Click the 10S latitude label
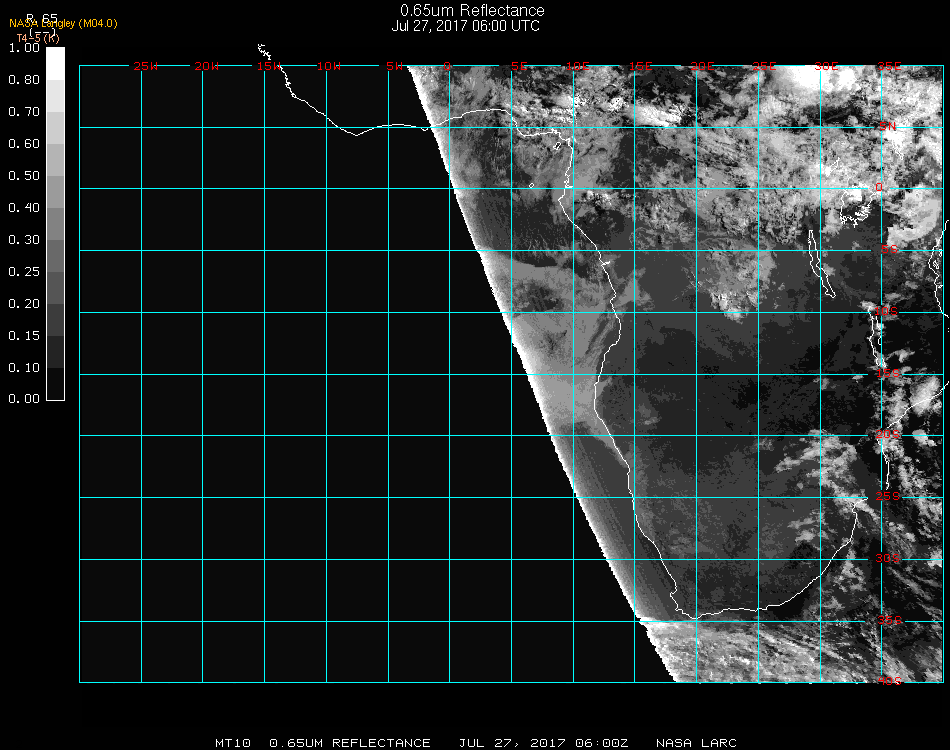 (x=886, y=311)
